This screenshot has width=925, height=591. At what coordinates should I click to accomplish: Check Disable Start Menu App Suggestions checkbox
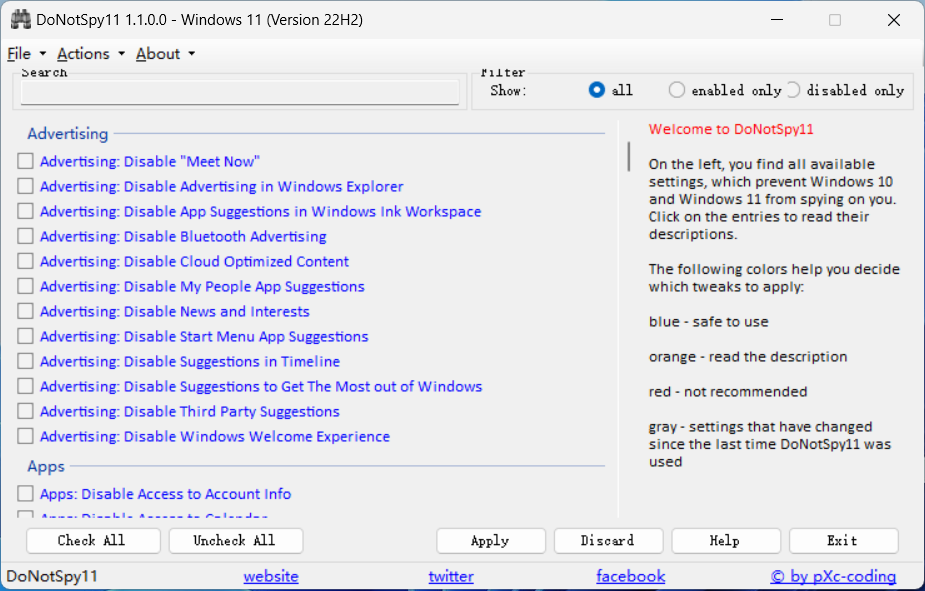25,336
